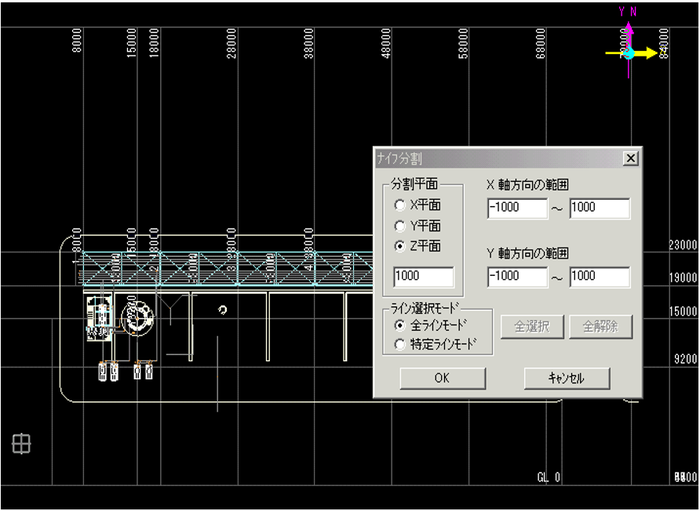Choose the Y平面 radio button
This screenshot has width=700, height=511.
click(x=401, y=225)
